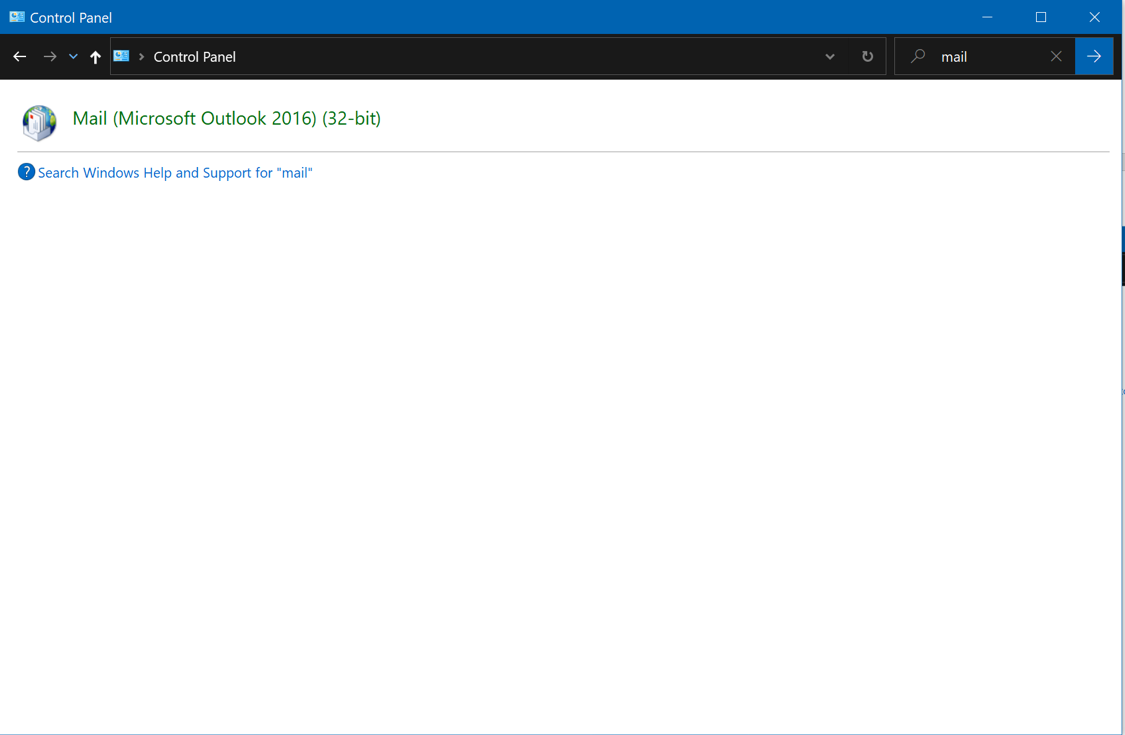
Task: Clear the mail search text
Action: pos(1056,56)
